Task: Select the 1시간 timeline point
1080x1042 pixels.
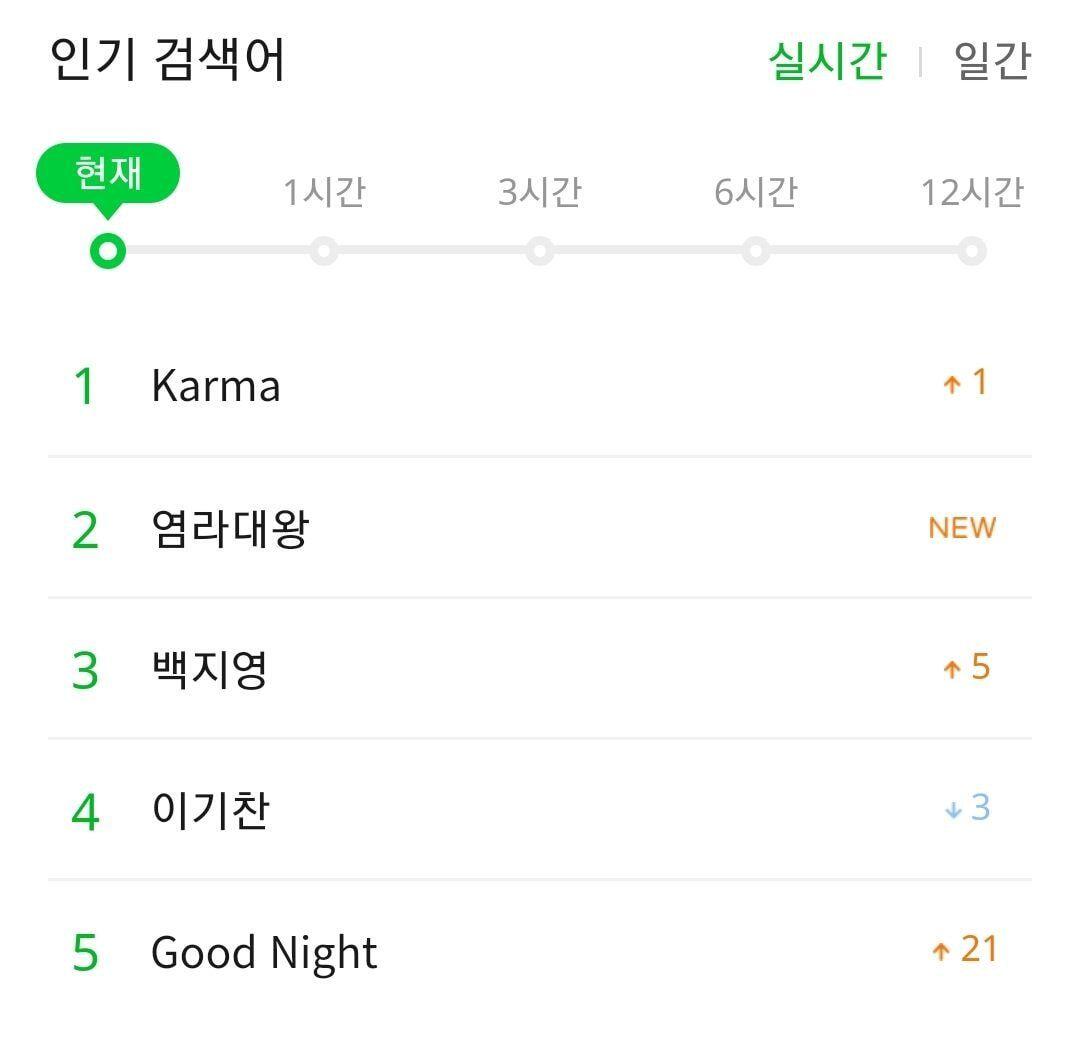Action: point(324,250)
